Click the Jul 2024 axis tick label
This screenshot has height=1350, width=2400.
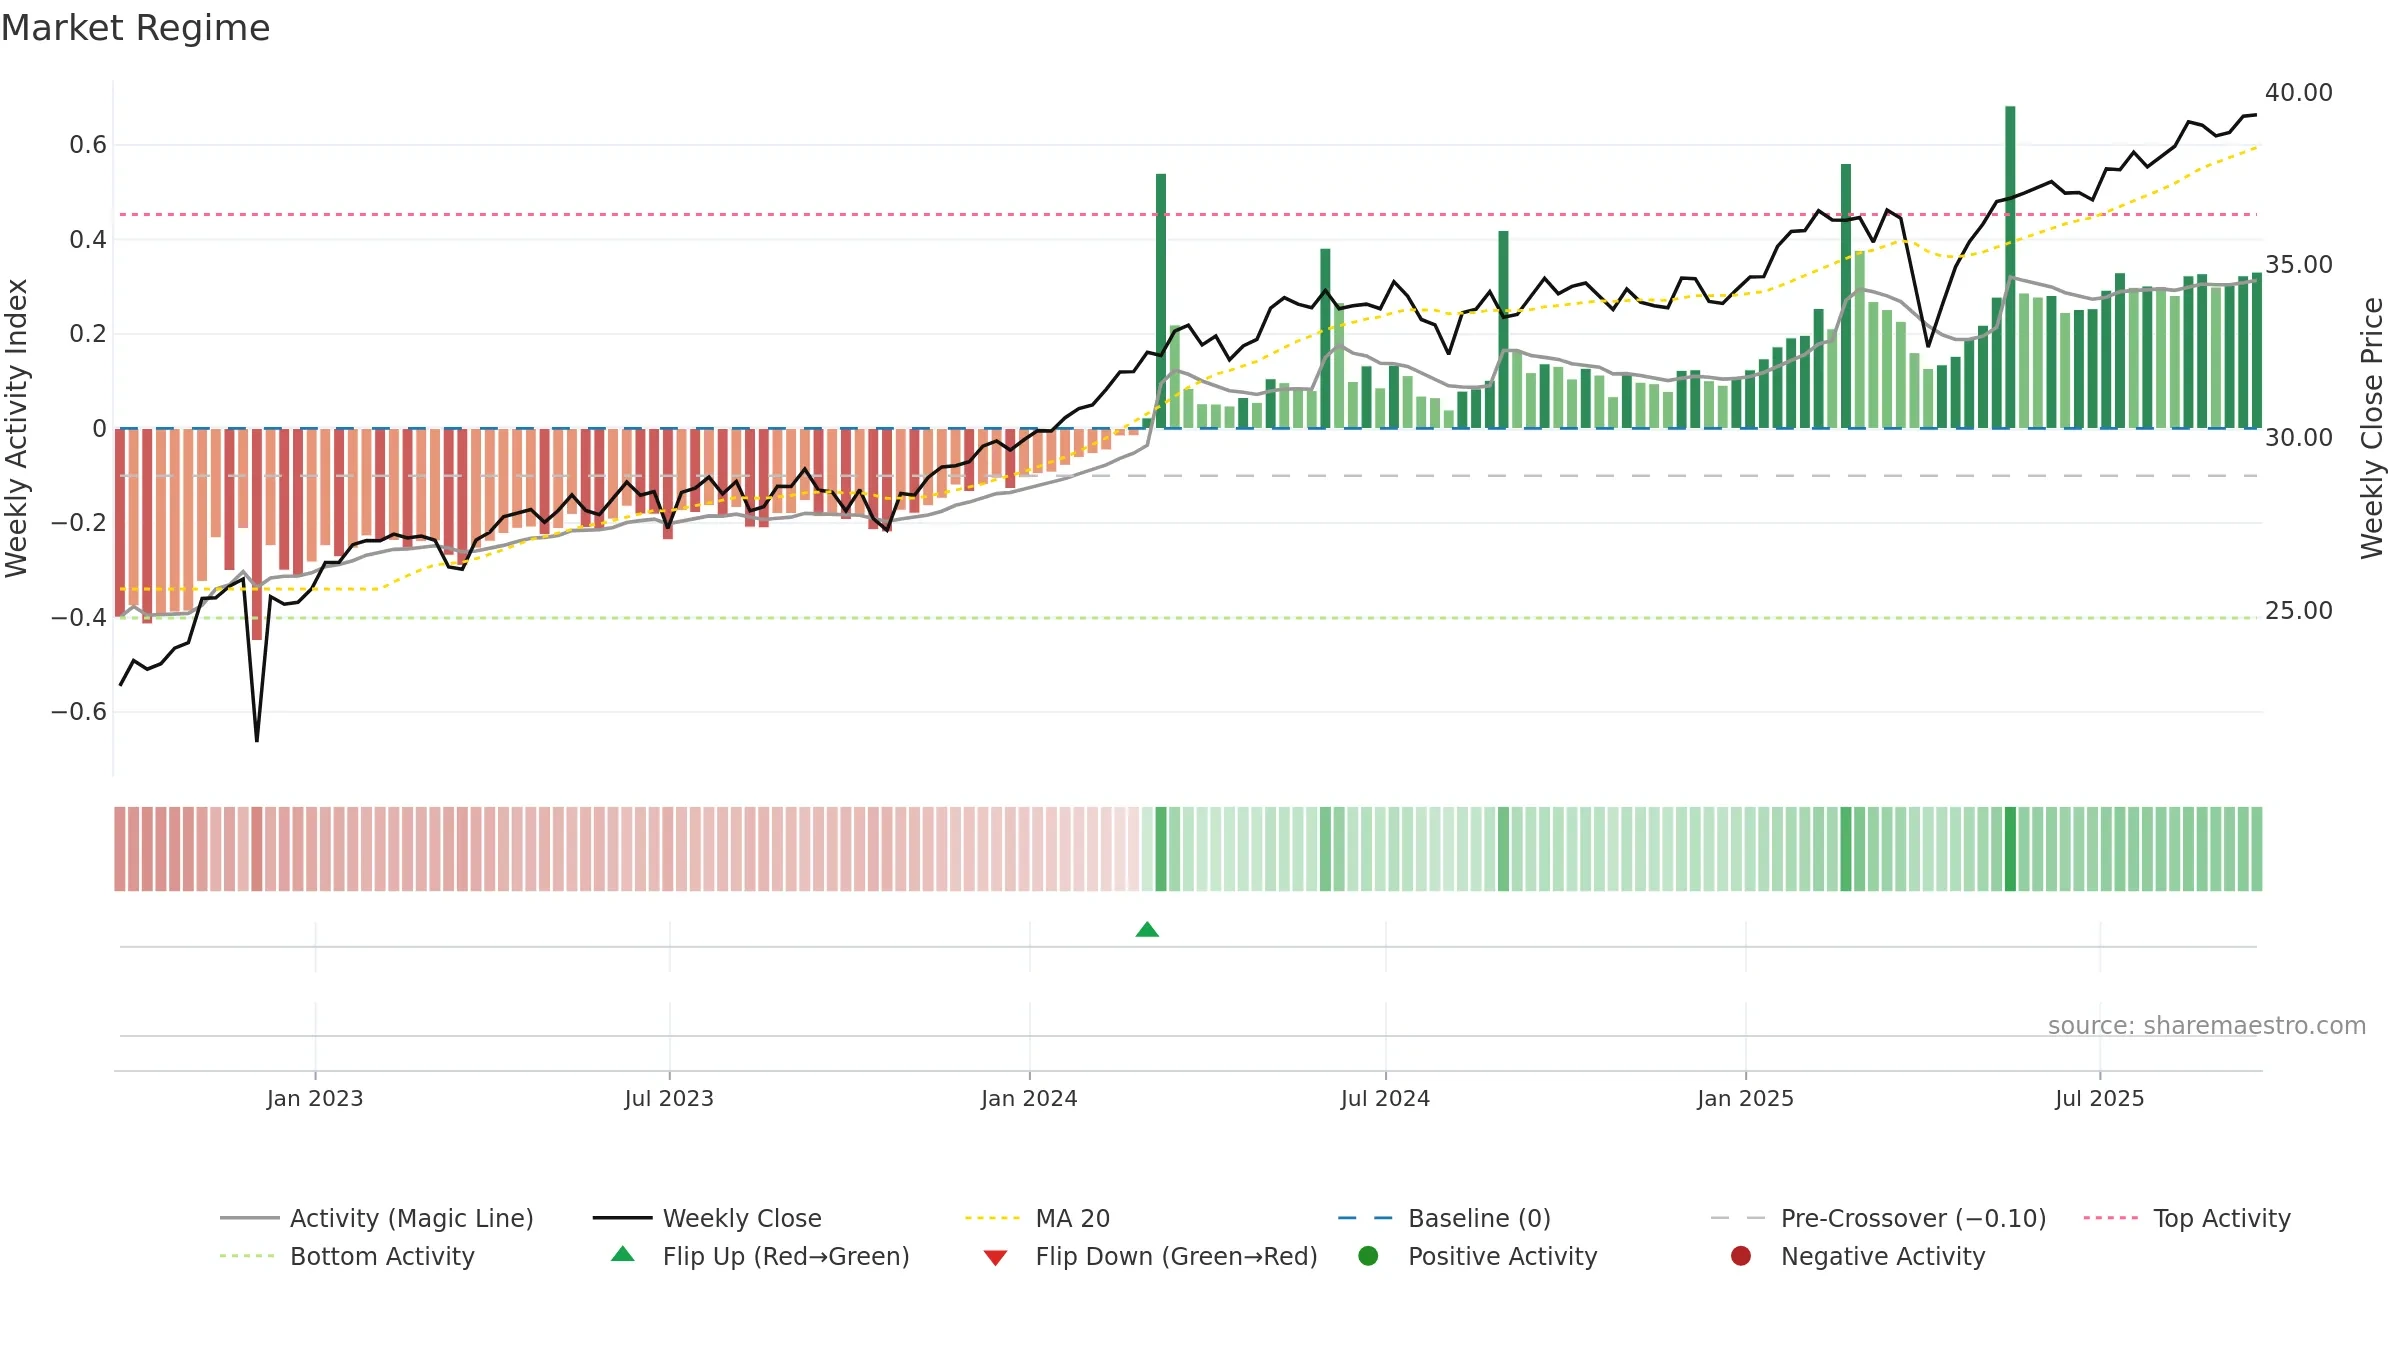(x=1385, y=1098)
